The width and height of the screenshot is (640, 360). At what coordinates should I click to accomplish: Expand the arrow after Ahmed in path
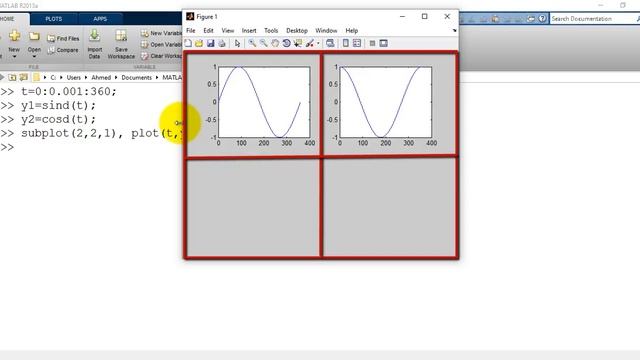[116, 78]
